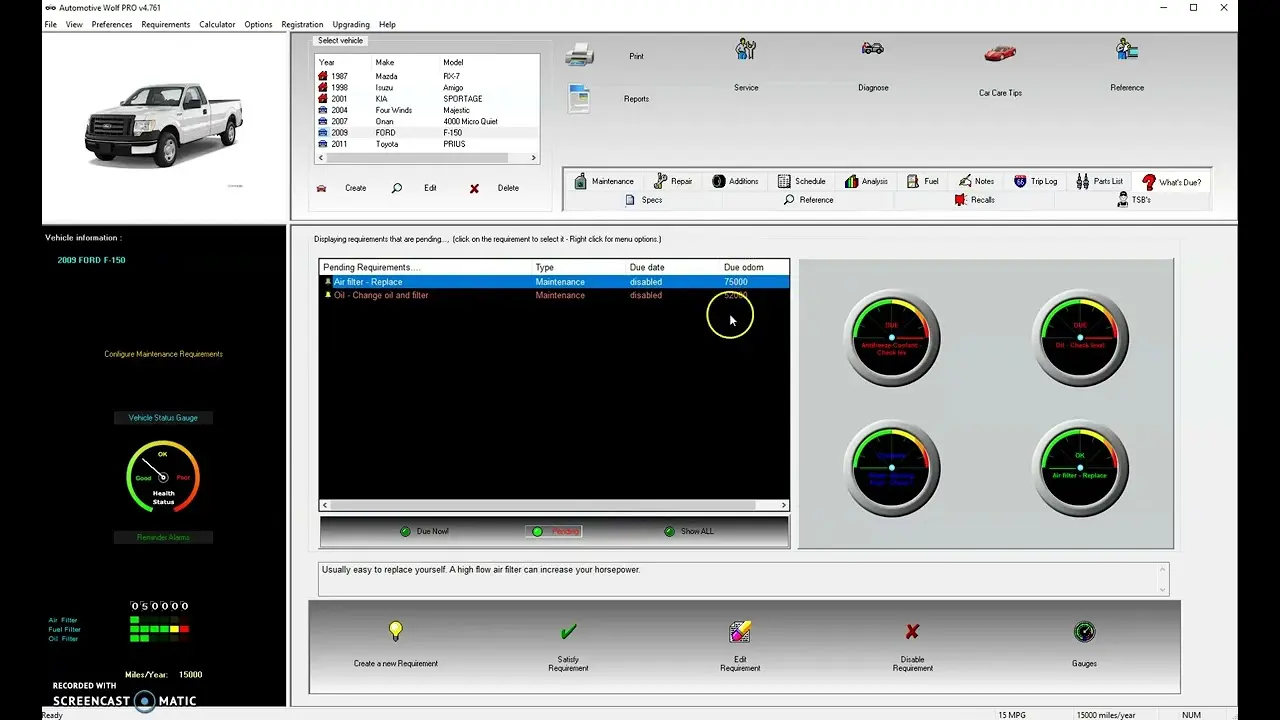This screenshot has width=1280, height=720.
Task: Open the Requirements menu
Action: [166, 24]
